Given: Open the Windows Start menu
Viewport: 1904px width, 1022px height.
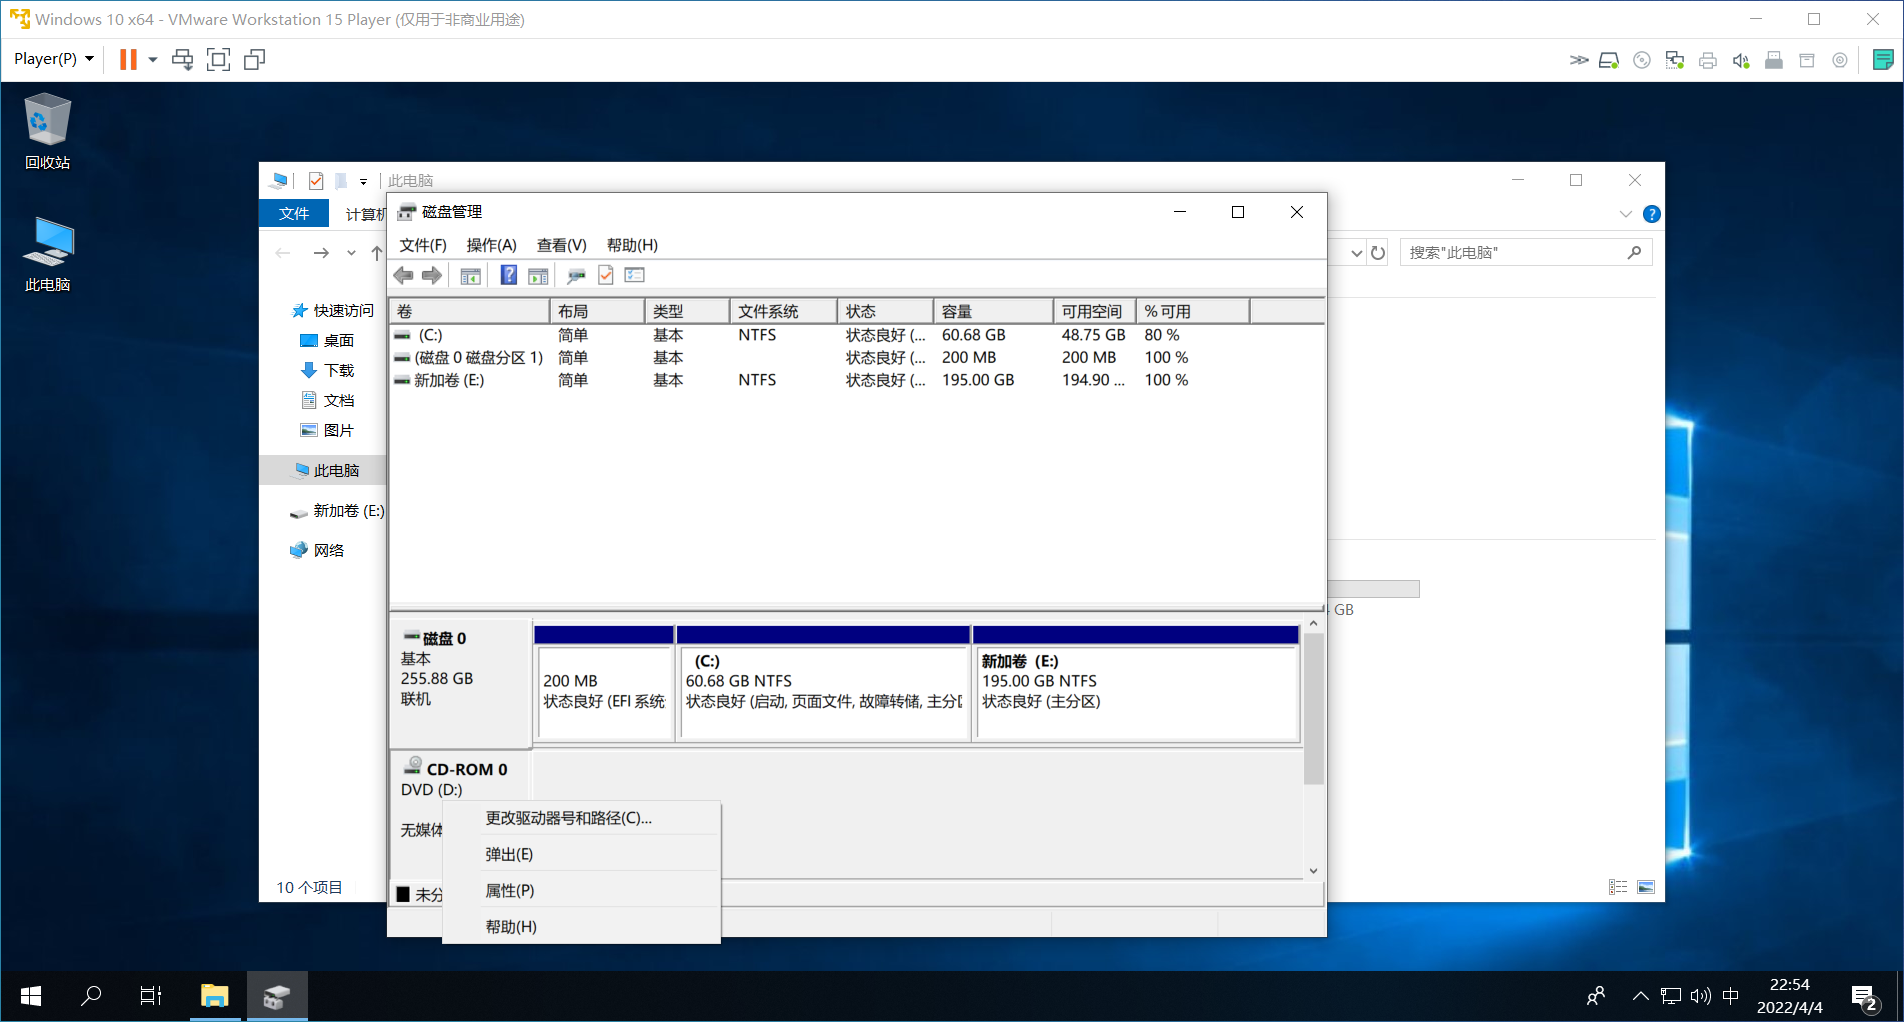Looking at the screenshot, I should tap(31, 996).
